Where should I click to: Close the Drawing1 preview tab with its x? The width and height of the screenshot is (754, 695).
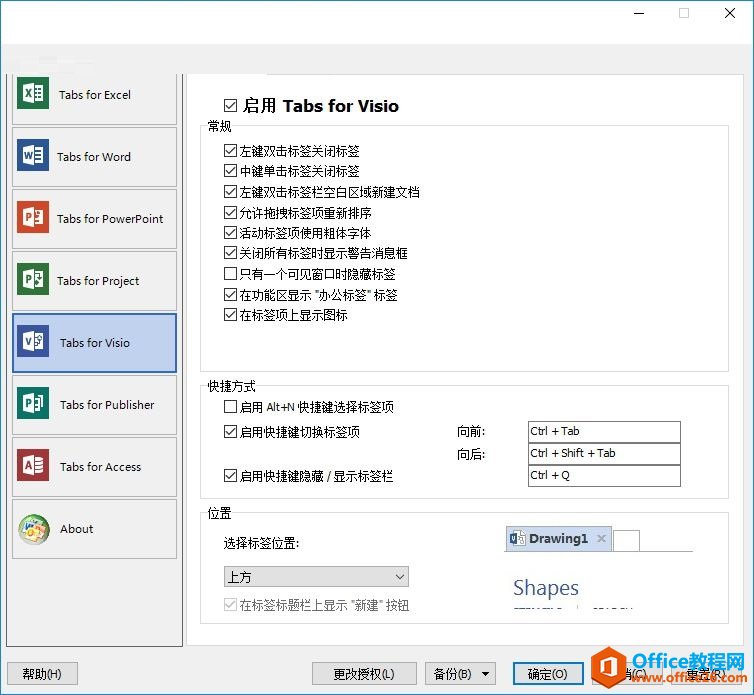(601, 539)
